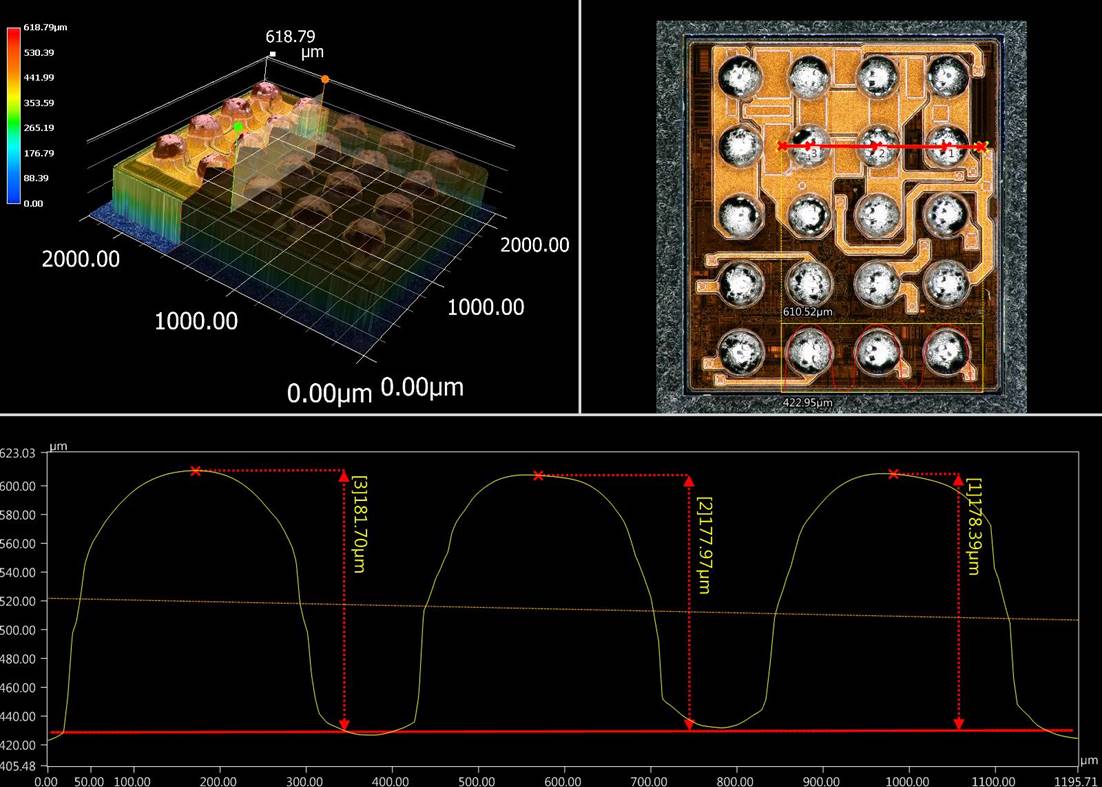Image resolution: width=1102 pixels, height=787 pixels.
Task: Select the red X peak marker on first bump
Action: coord(196,471)
